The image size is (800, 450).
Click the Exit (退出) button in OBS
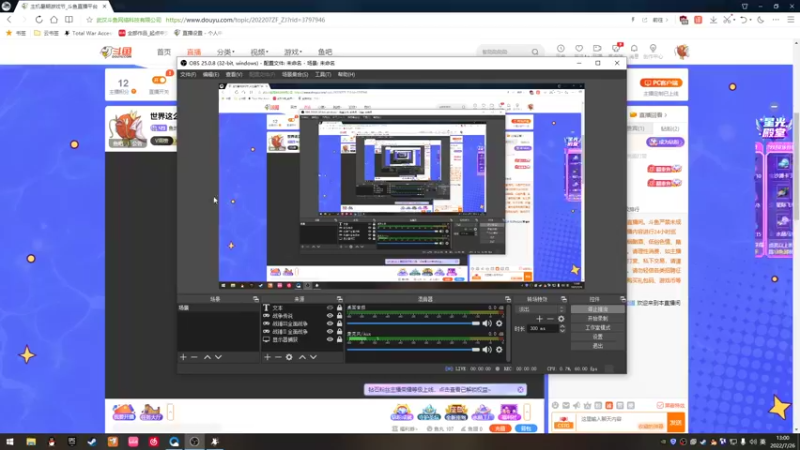pos(597,346)
